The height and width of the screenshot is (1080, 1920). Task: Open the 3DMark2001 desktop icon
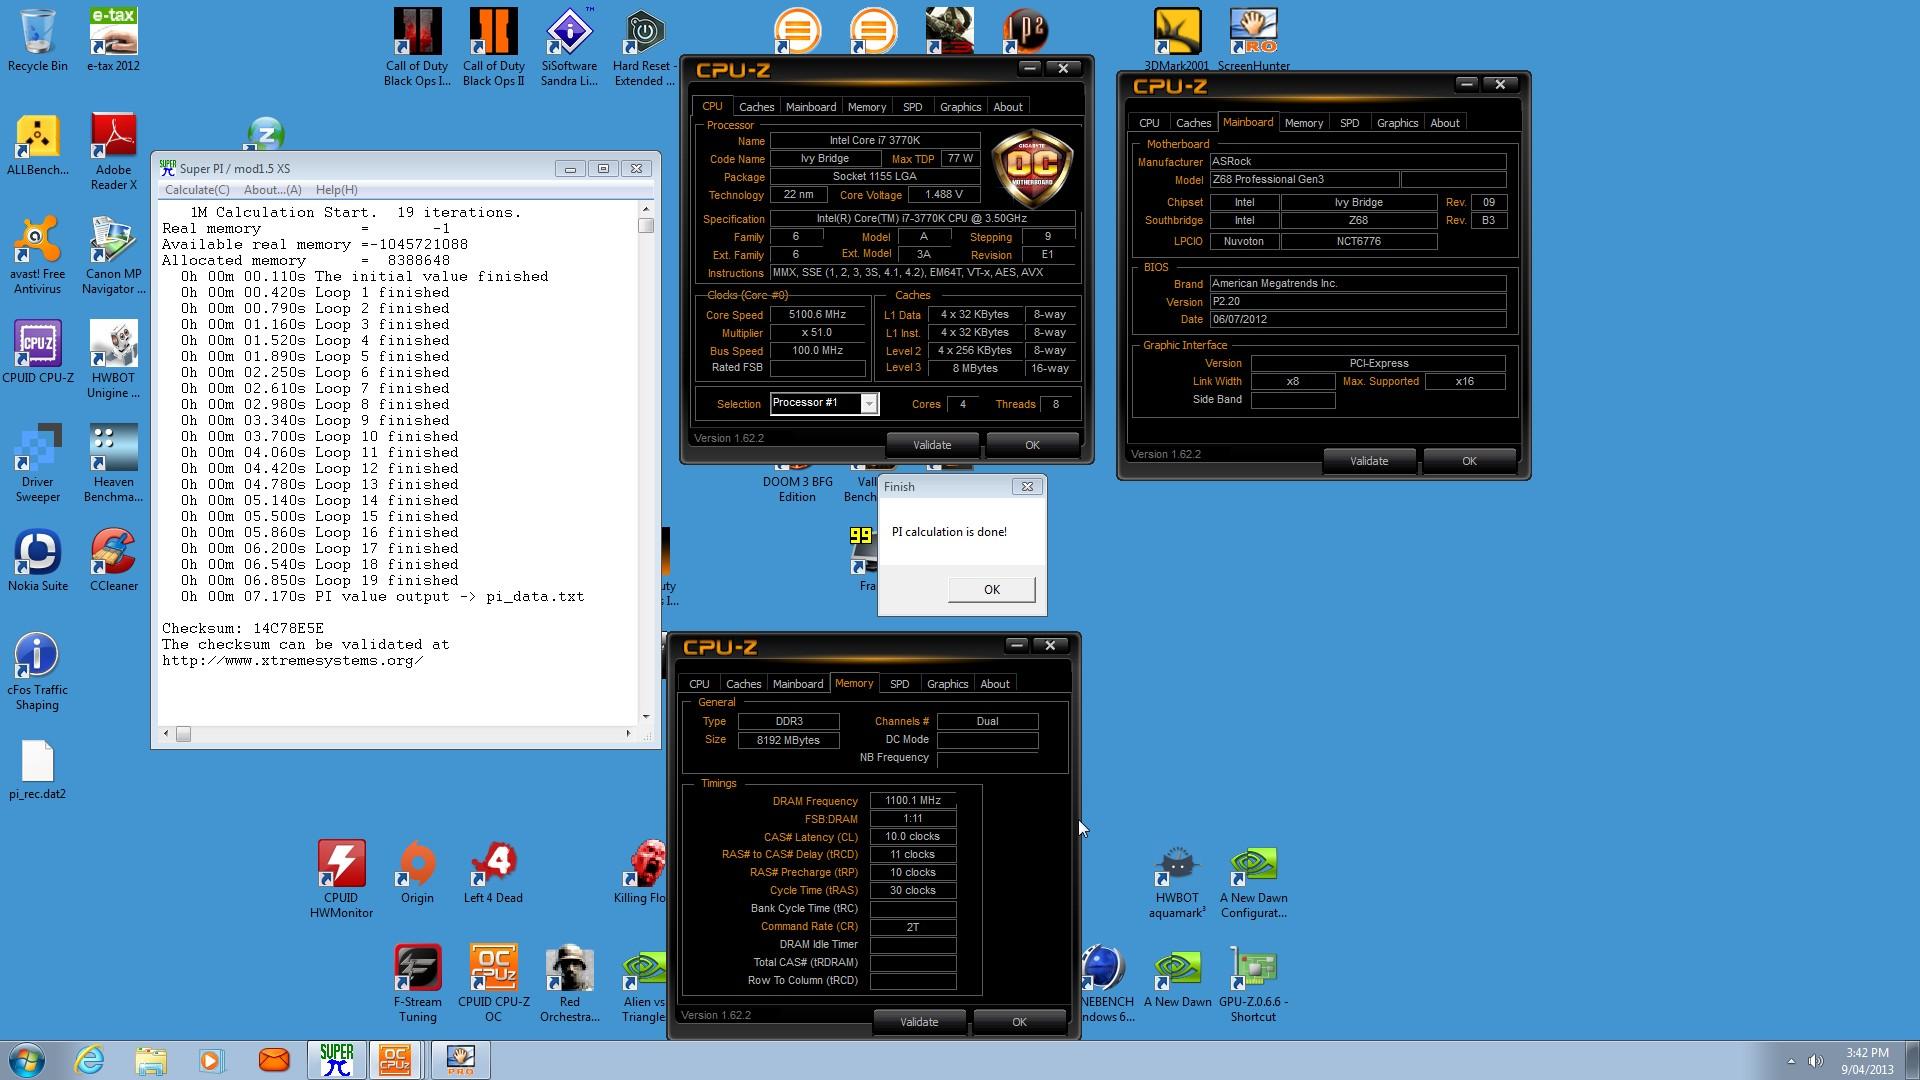coord(1177,40)
